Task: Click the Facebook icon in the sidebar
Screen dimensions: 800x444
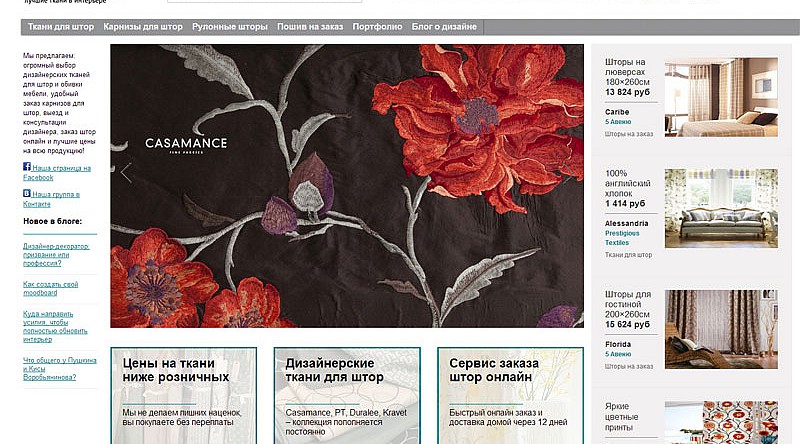Action: [x=27, y=168]
